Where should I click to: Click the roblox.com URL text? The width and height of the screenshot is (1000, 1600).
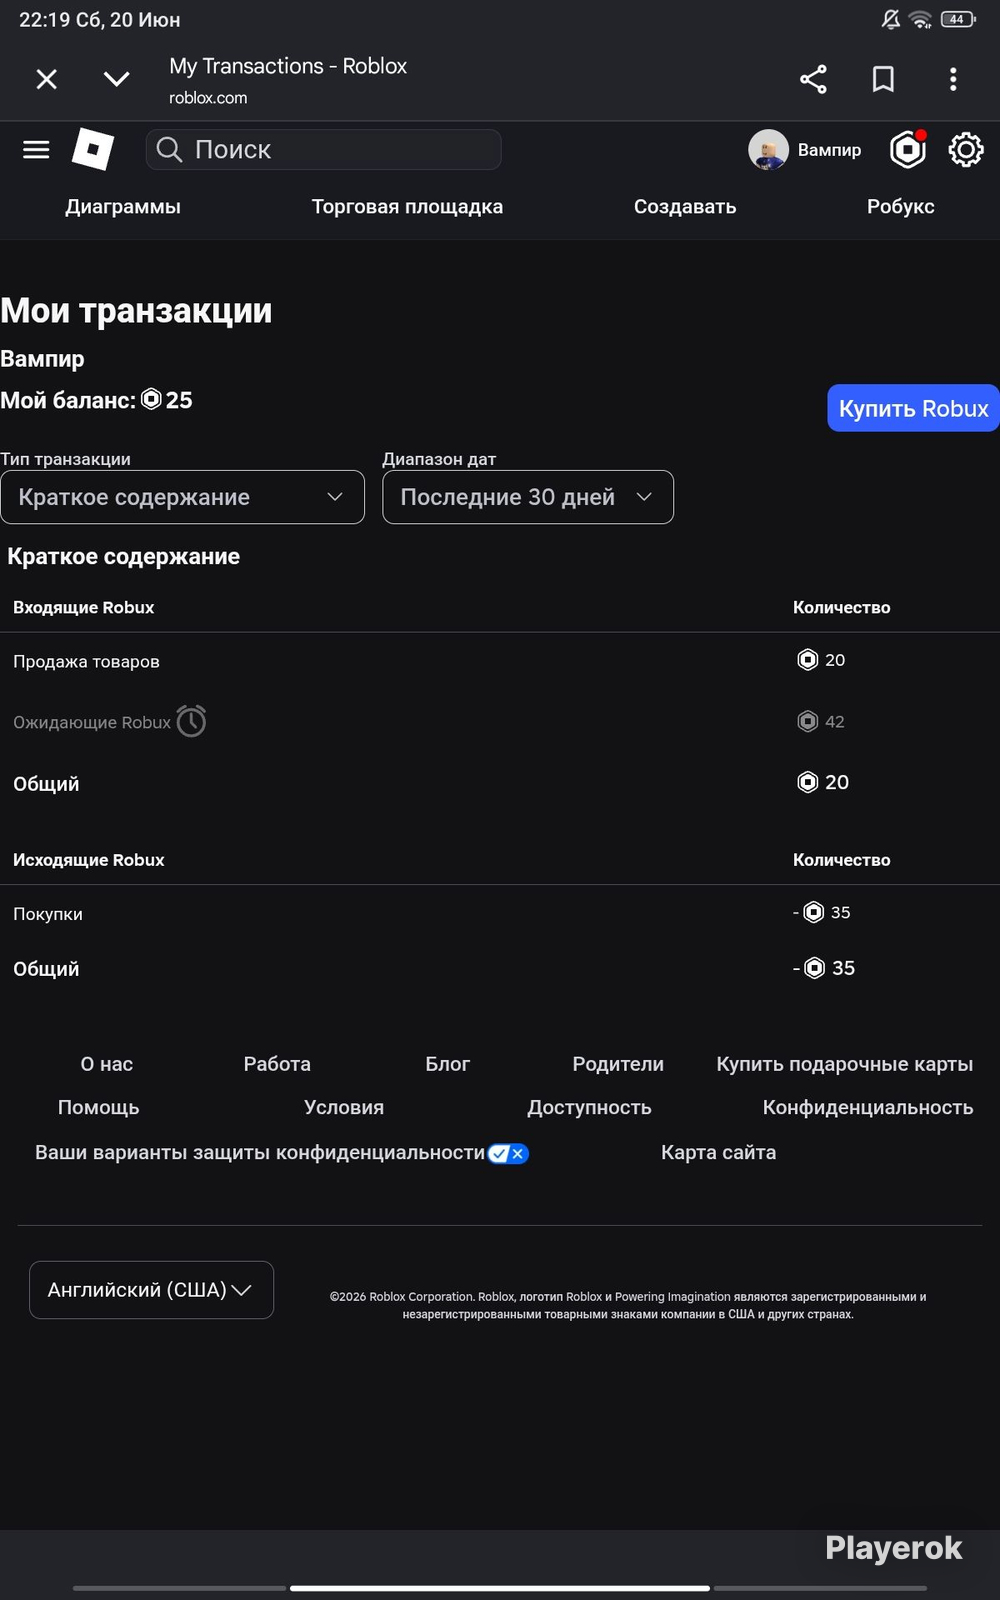coord(208,98)
